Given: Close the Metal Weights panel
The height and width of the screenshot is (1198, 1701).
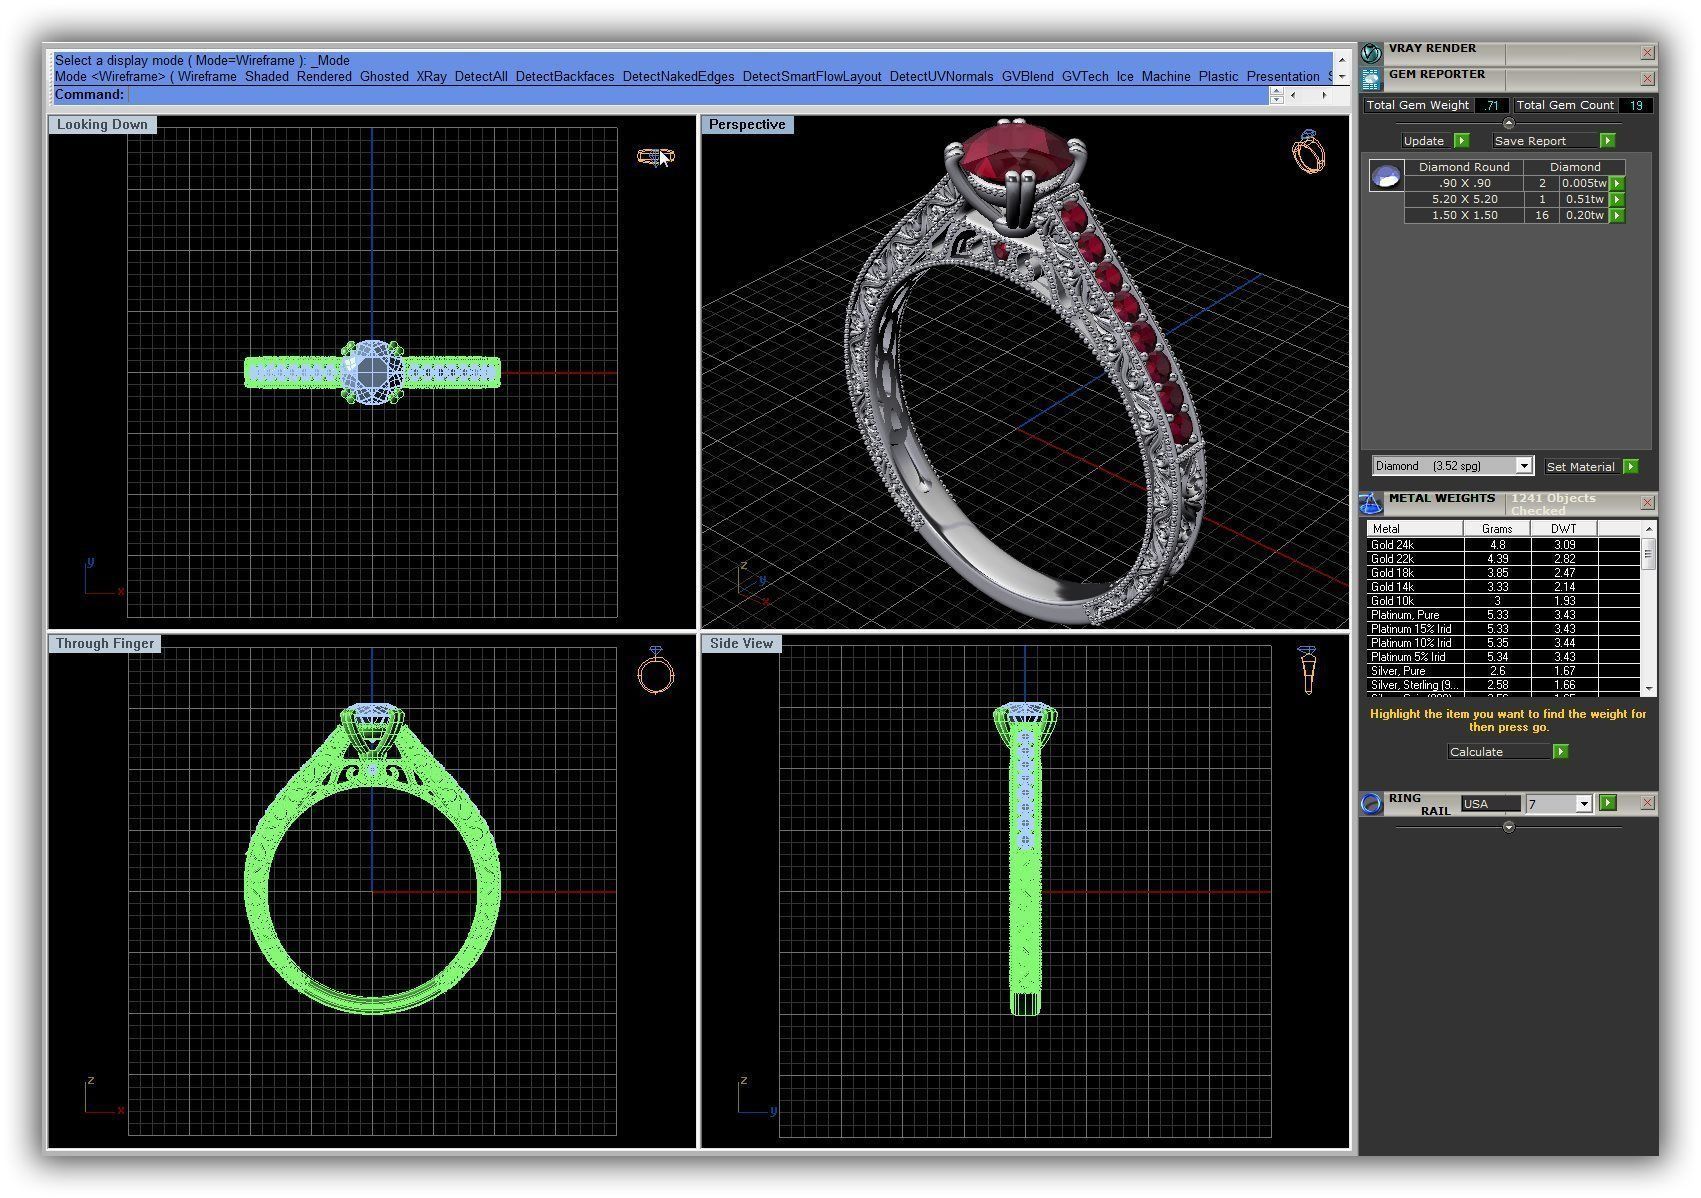Looking at the screenshot, I should point(1647,502).
